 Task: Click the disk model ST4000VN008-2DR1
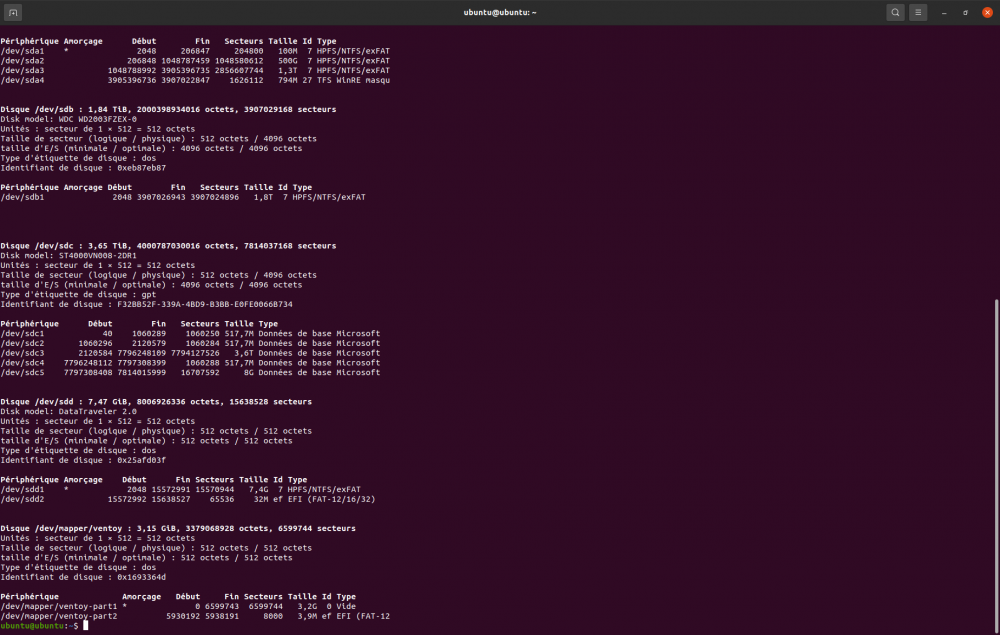(x=98, y=256)
